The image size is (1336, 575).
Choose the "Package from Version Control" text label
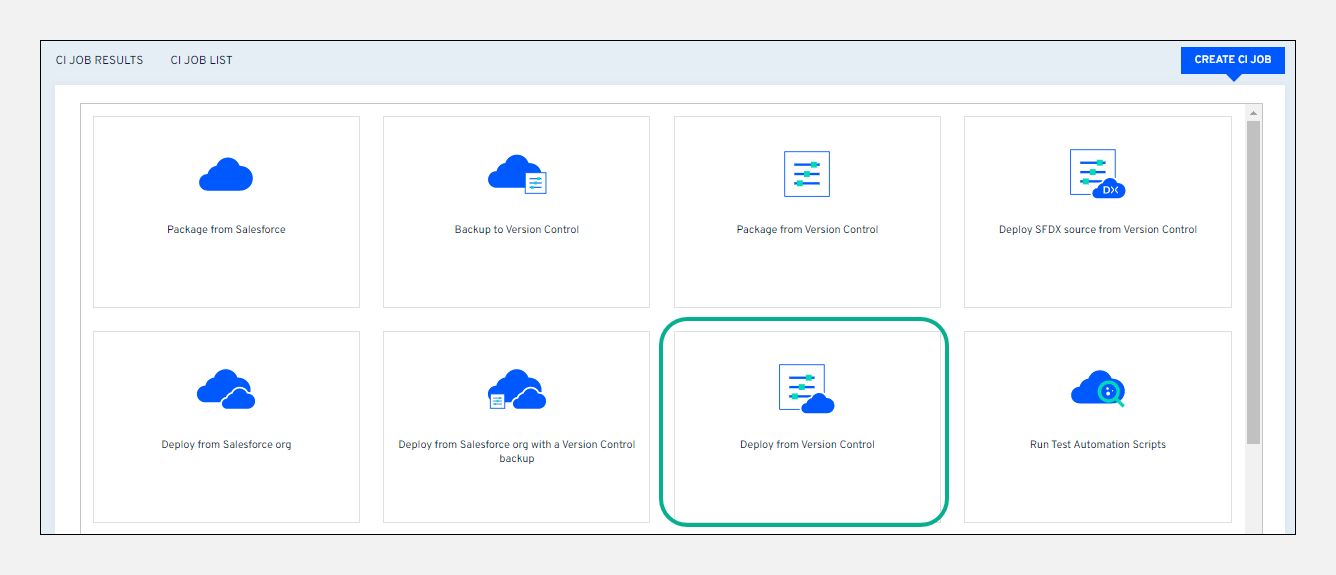click(807, 230)
